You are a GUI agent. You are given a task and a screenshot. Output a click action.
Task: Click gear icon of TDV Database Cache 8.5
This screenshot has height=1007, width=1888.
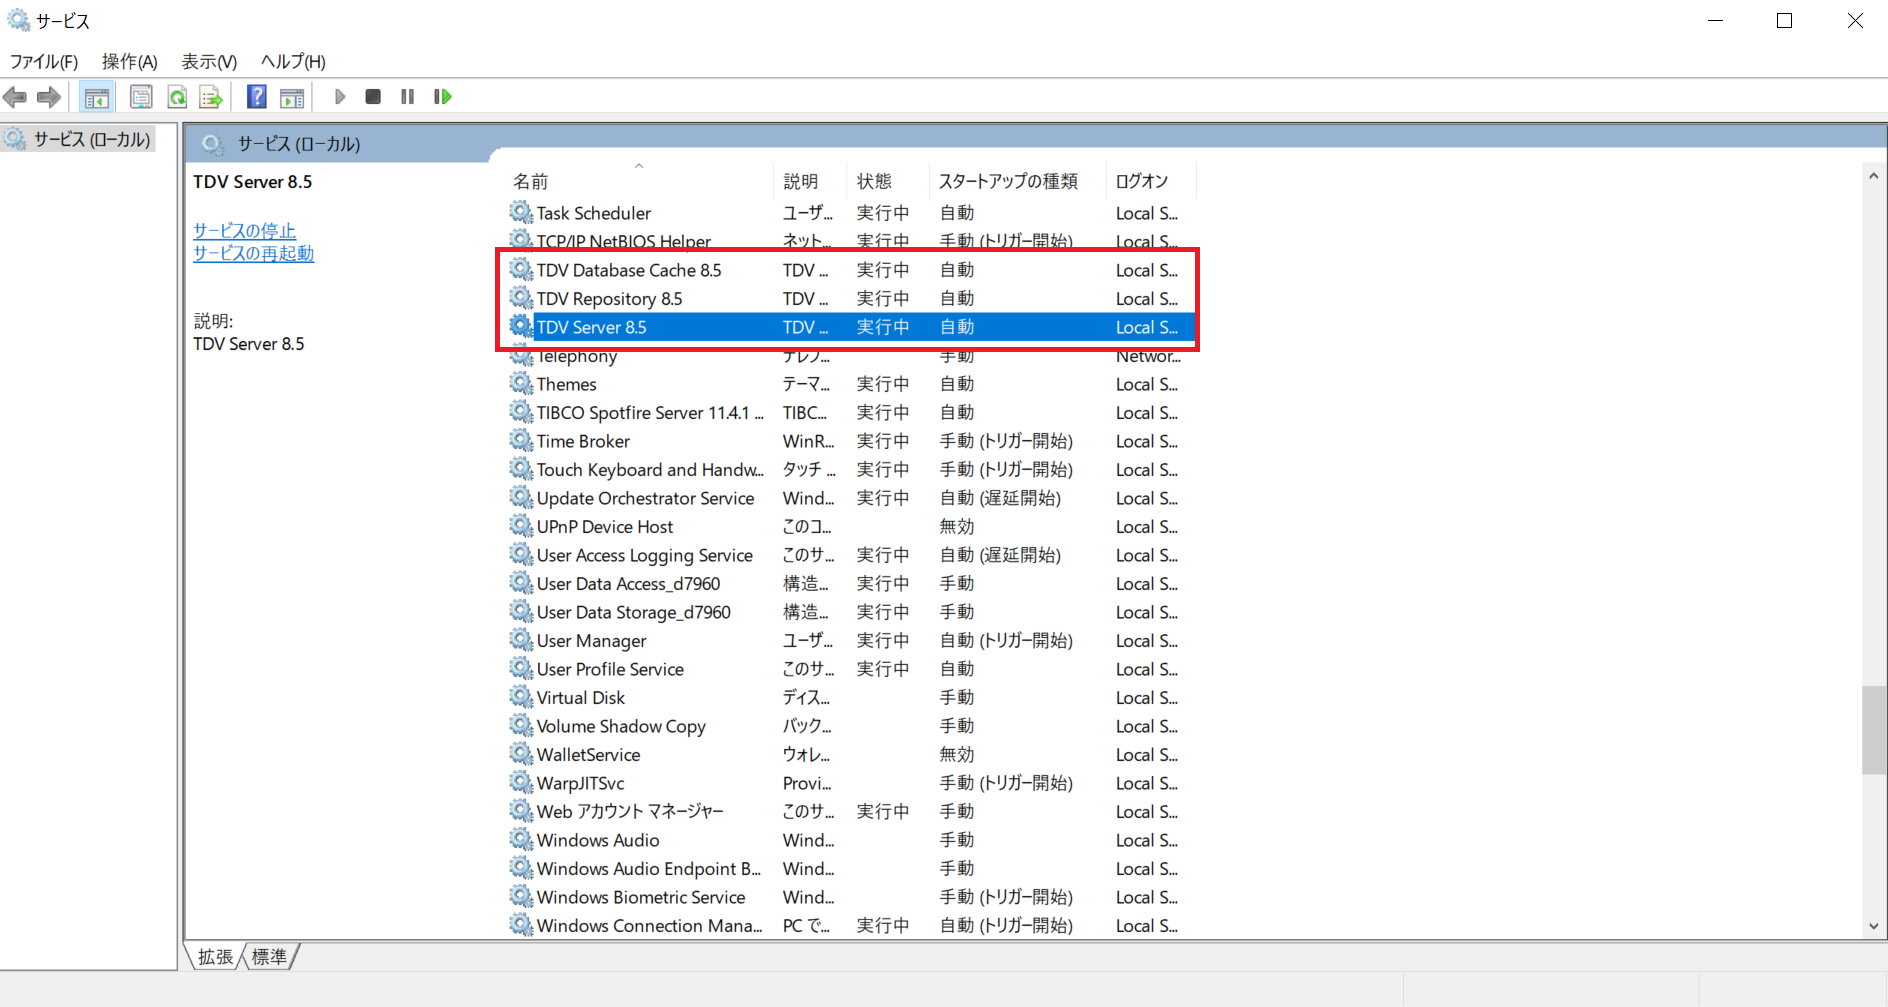tap(521, 269)
